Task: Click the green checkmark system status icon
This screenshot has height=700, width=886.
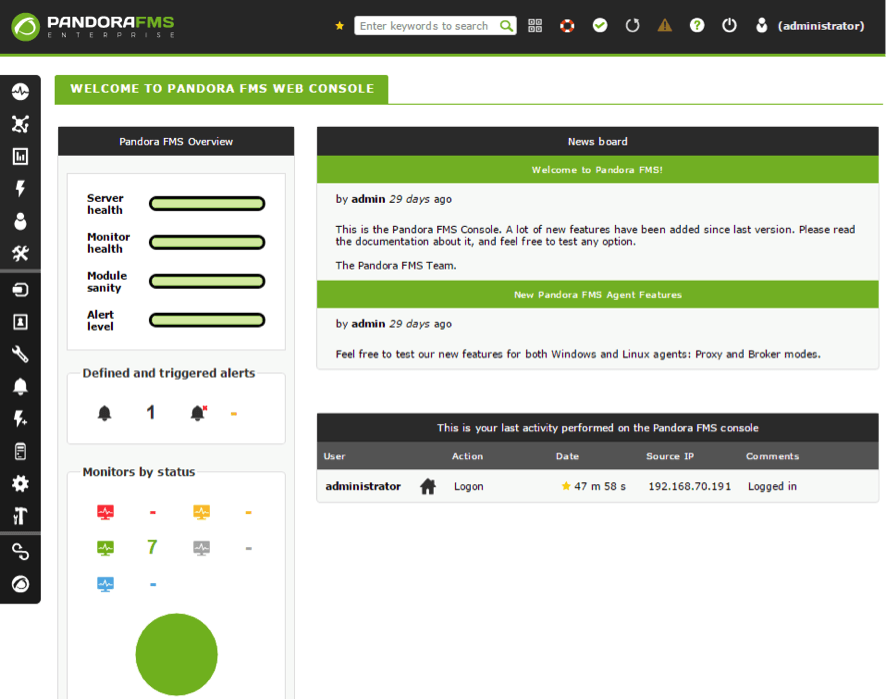Action: pos(600,25)
